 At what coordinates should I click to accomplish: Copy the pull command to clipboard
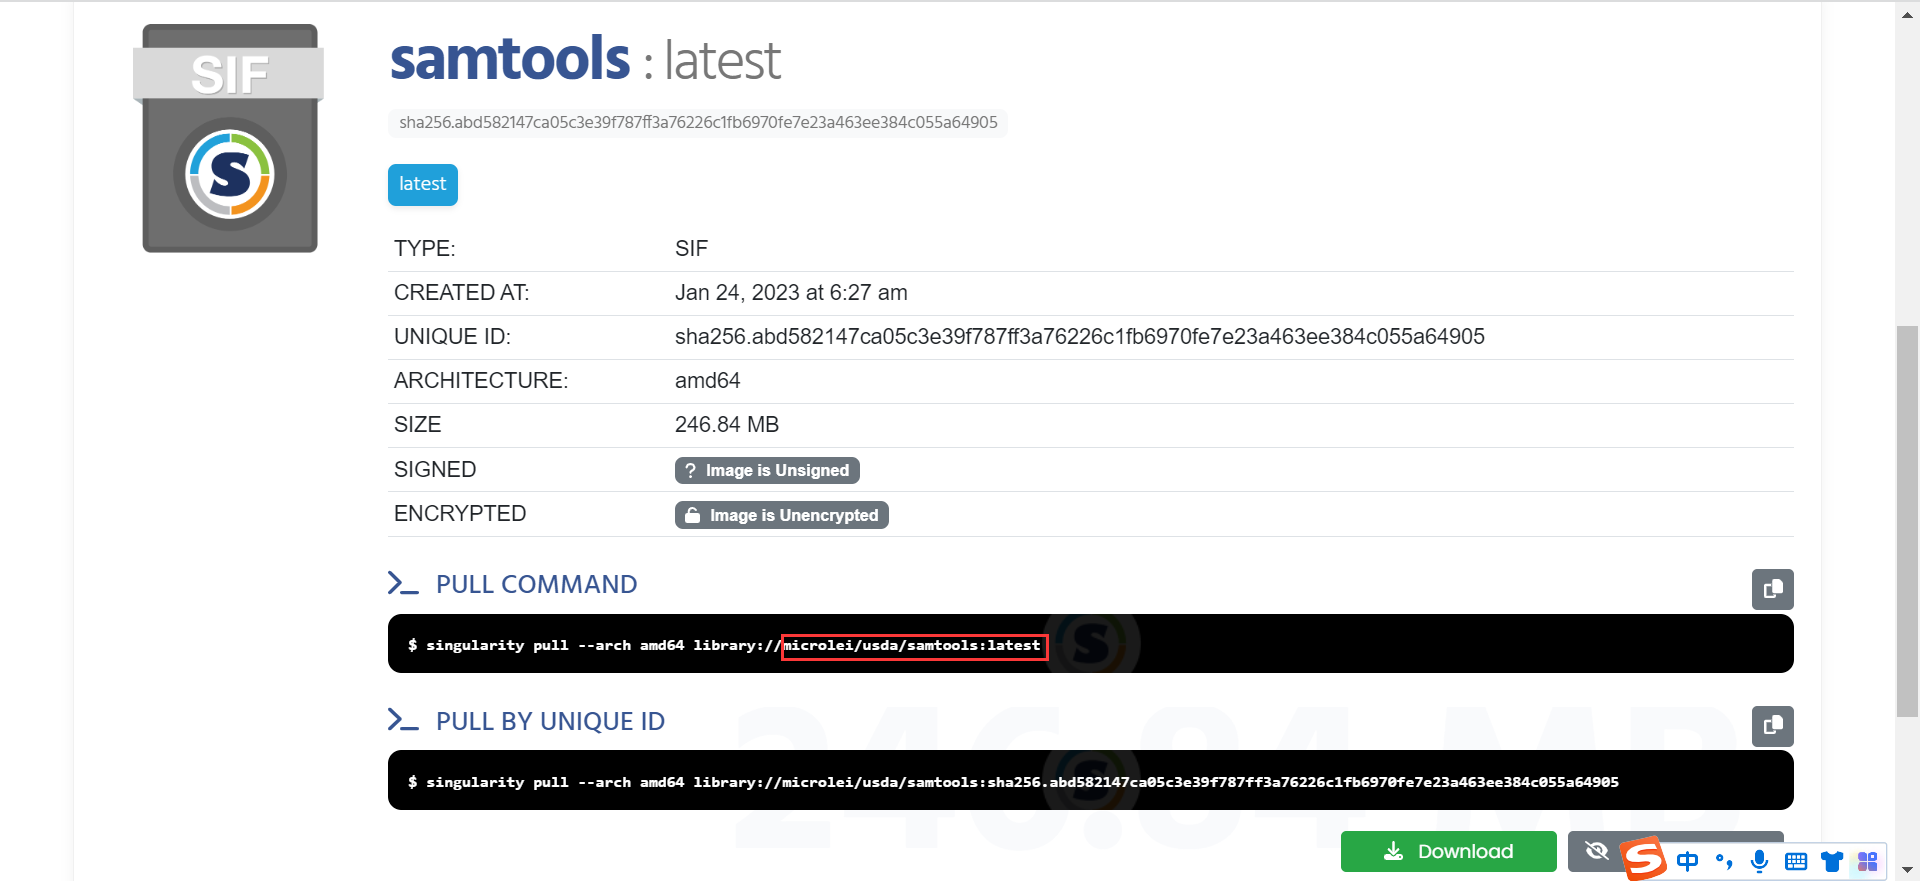pos(1772,589)
